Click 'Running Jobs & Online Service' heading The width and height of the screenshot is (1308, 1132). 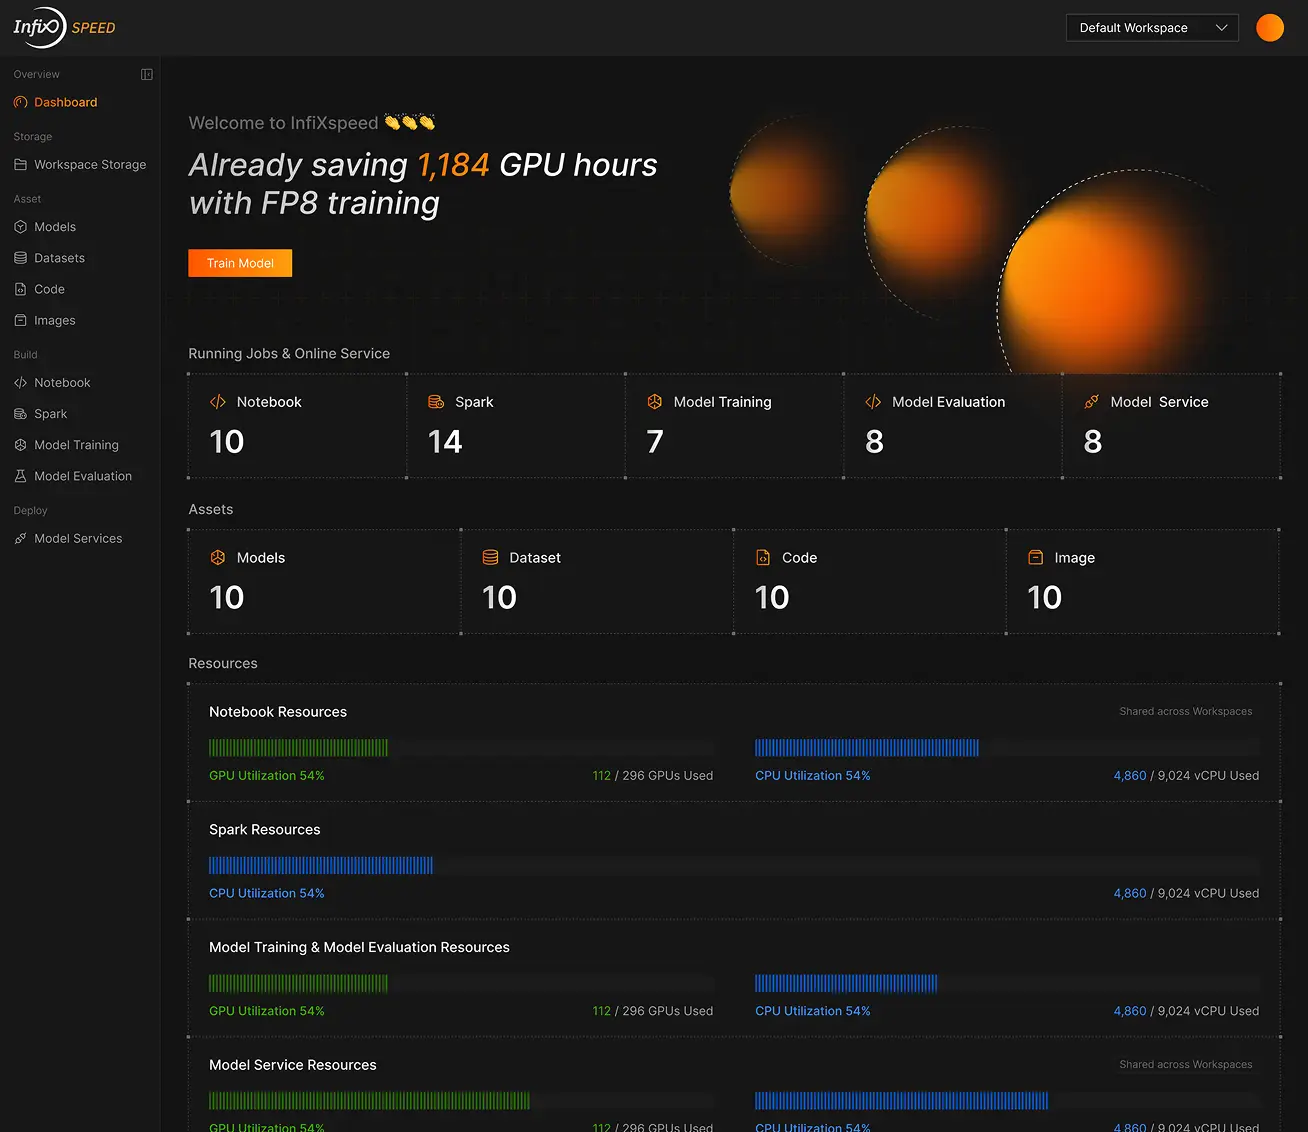tap(289, 354)
